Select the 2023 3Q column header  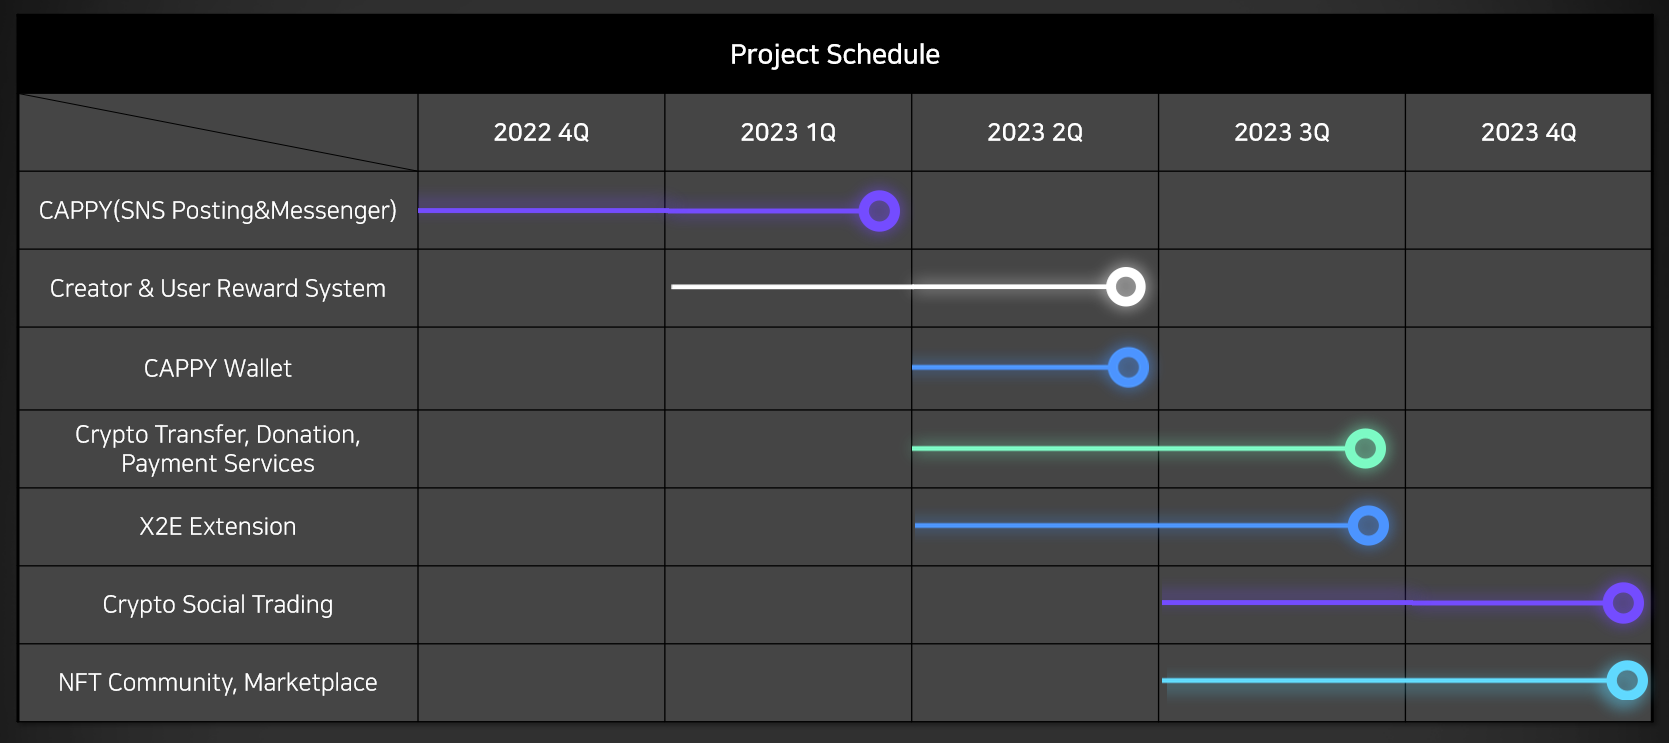coord(1282,133)
